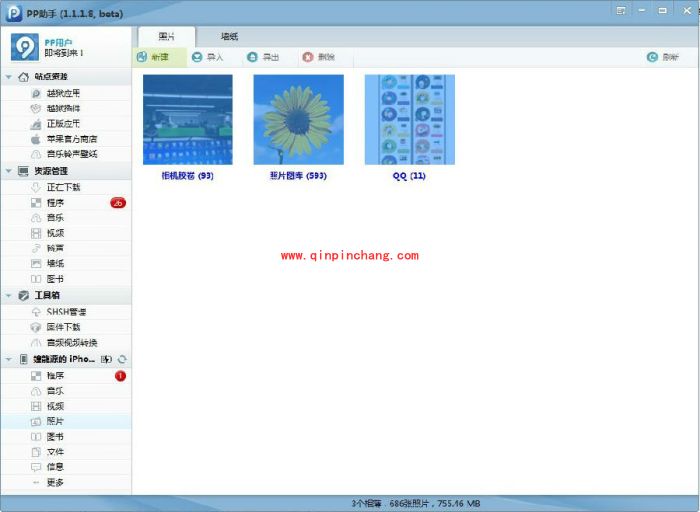Click the 刷新 (Refresh) button at top right
Image resolution: width=700 pixels, height=512 pixels.
[662, 57]
